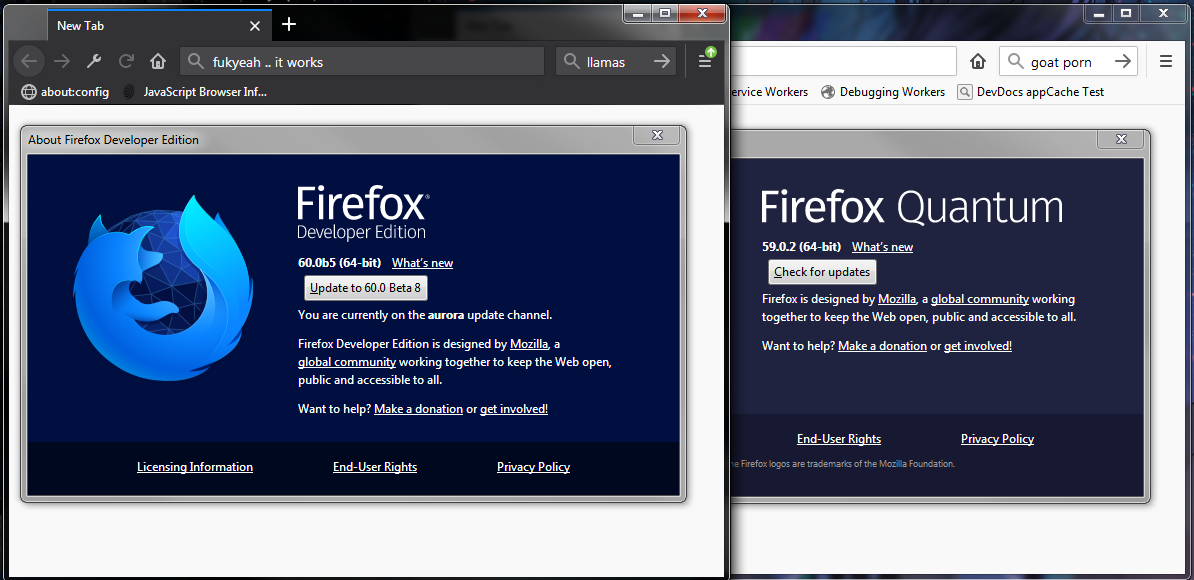Open Debugging Workers bookmark
This screenshot has height=580, width=1194.
click(883, 92)
